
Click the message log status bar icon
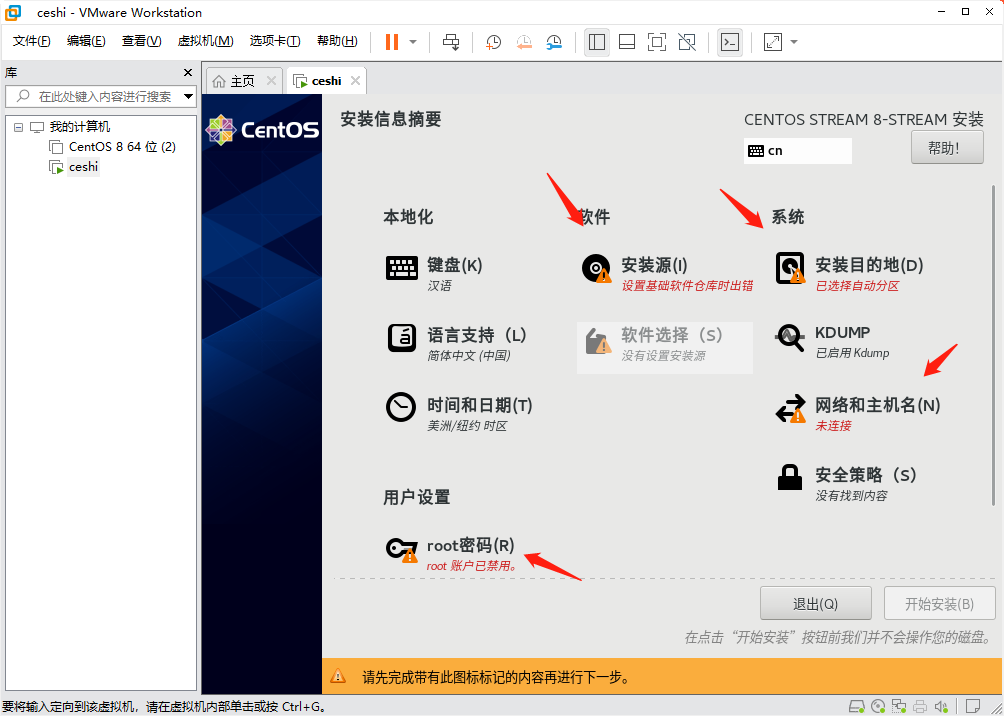(x=973, y=706)
